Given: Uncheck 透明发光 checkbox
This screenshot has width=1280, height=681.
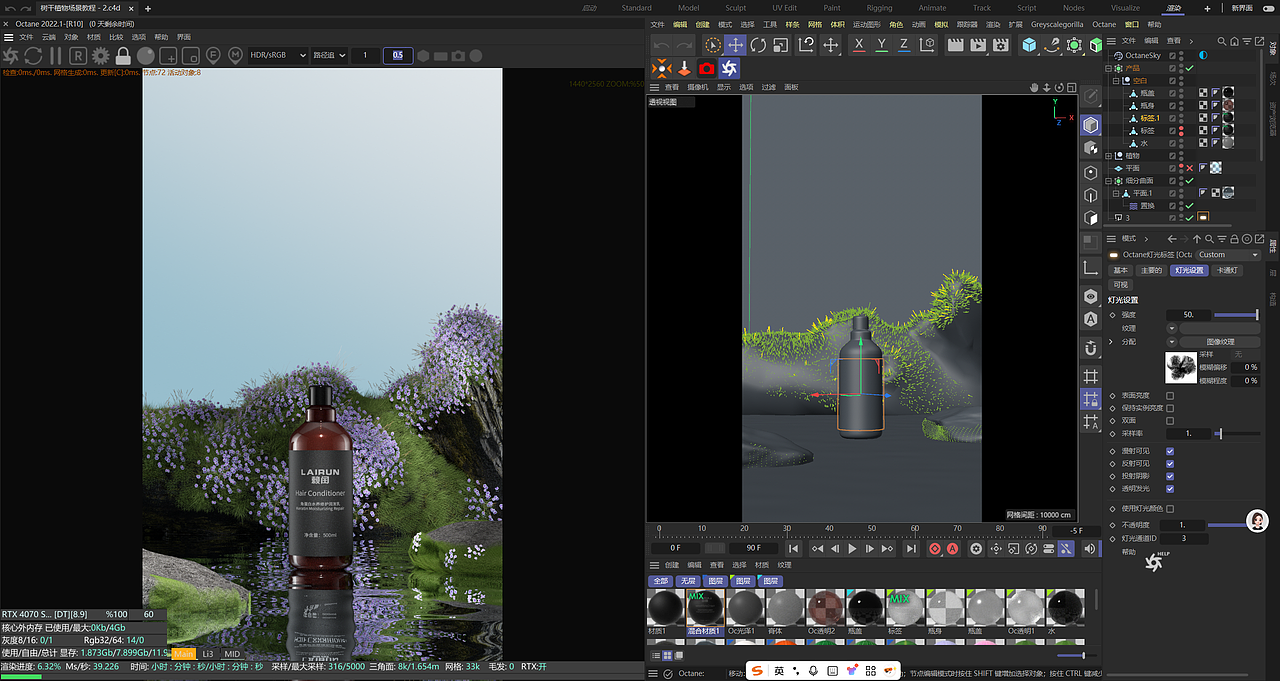Looking at the screenshot, I should 1170,488.
